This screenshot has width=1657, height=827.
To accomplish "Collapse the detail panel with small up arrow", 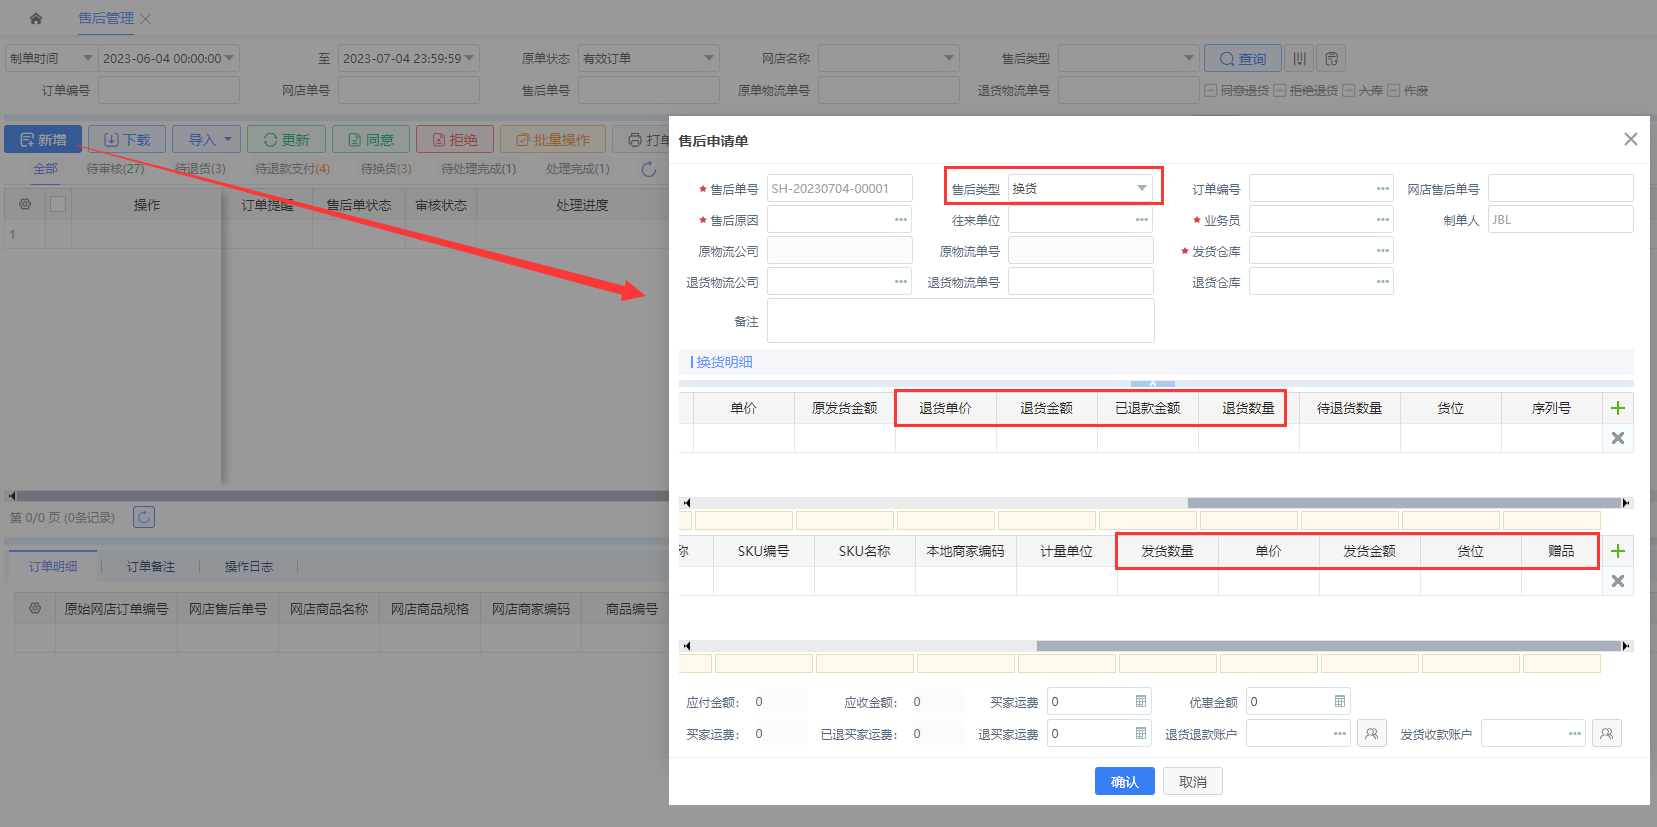I will point(1153,384).
